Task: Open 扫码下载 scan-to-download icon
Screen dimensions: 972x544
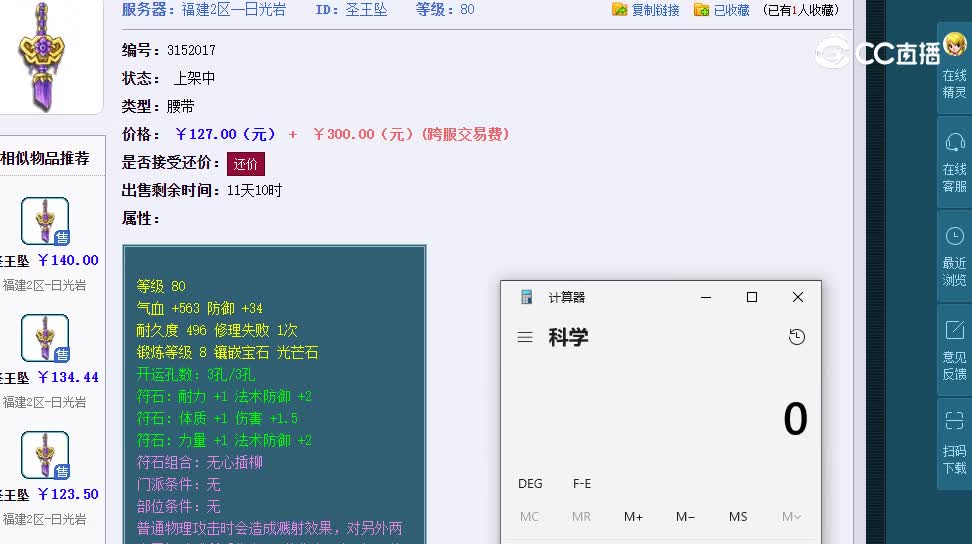Action: [955, 421]
